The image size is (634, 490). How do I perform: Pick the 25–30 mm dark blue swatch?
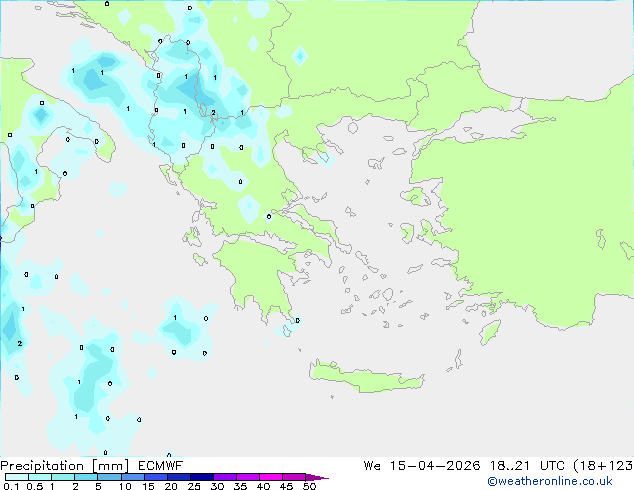pyautogui.click(x=202, y=477)
